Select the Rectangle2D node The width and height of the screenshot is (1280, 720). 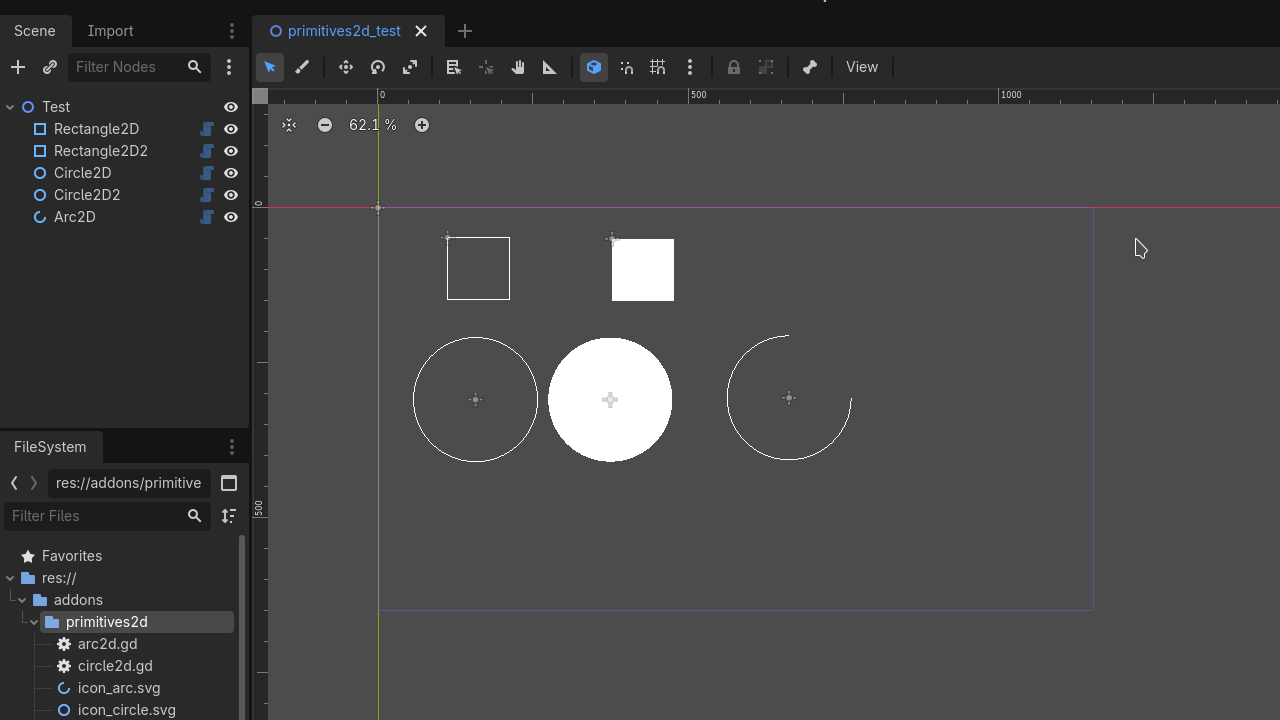click(x=96, y=129)
